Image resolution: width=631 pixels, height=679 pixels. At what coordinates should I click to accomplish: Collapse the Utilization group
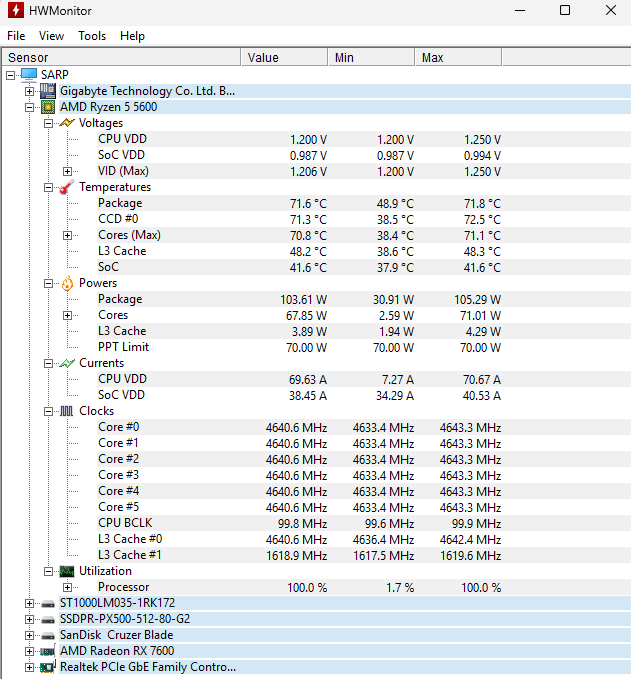click(x=49, y=572)
